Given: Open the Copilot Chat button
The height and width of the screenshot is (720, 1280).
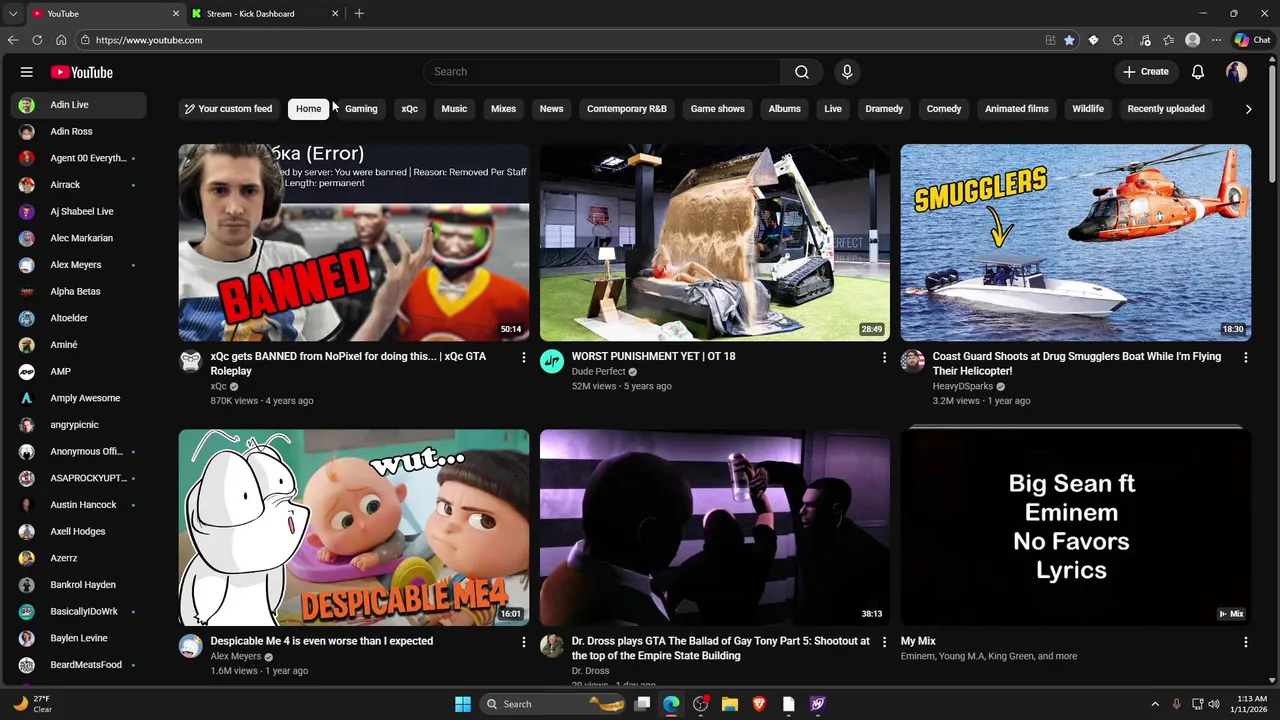Looking at the screenshot, I should coord(1252,40).
